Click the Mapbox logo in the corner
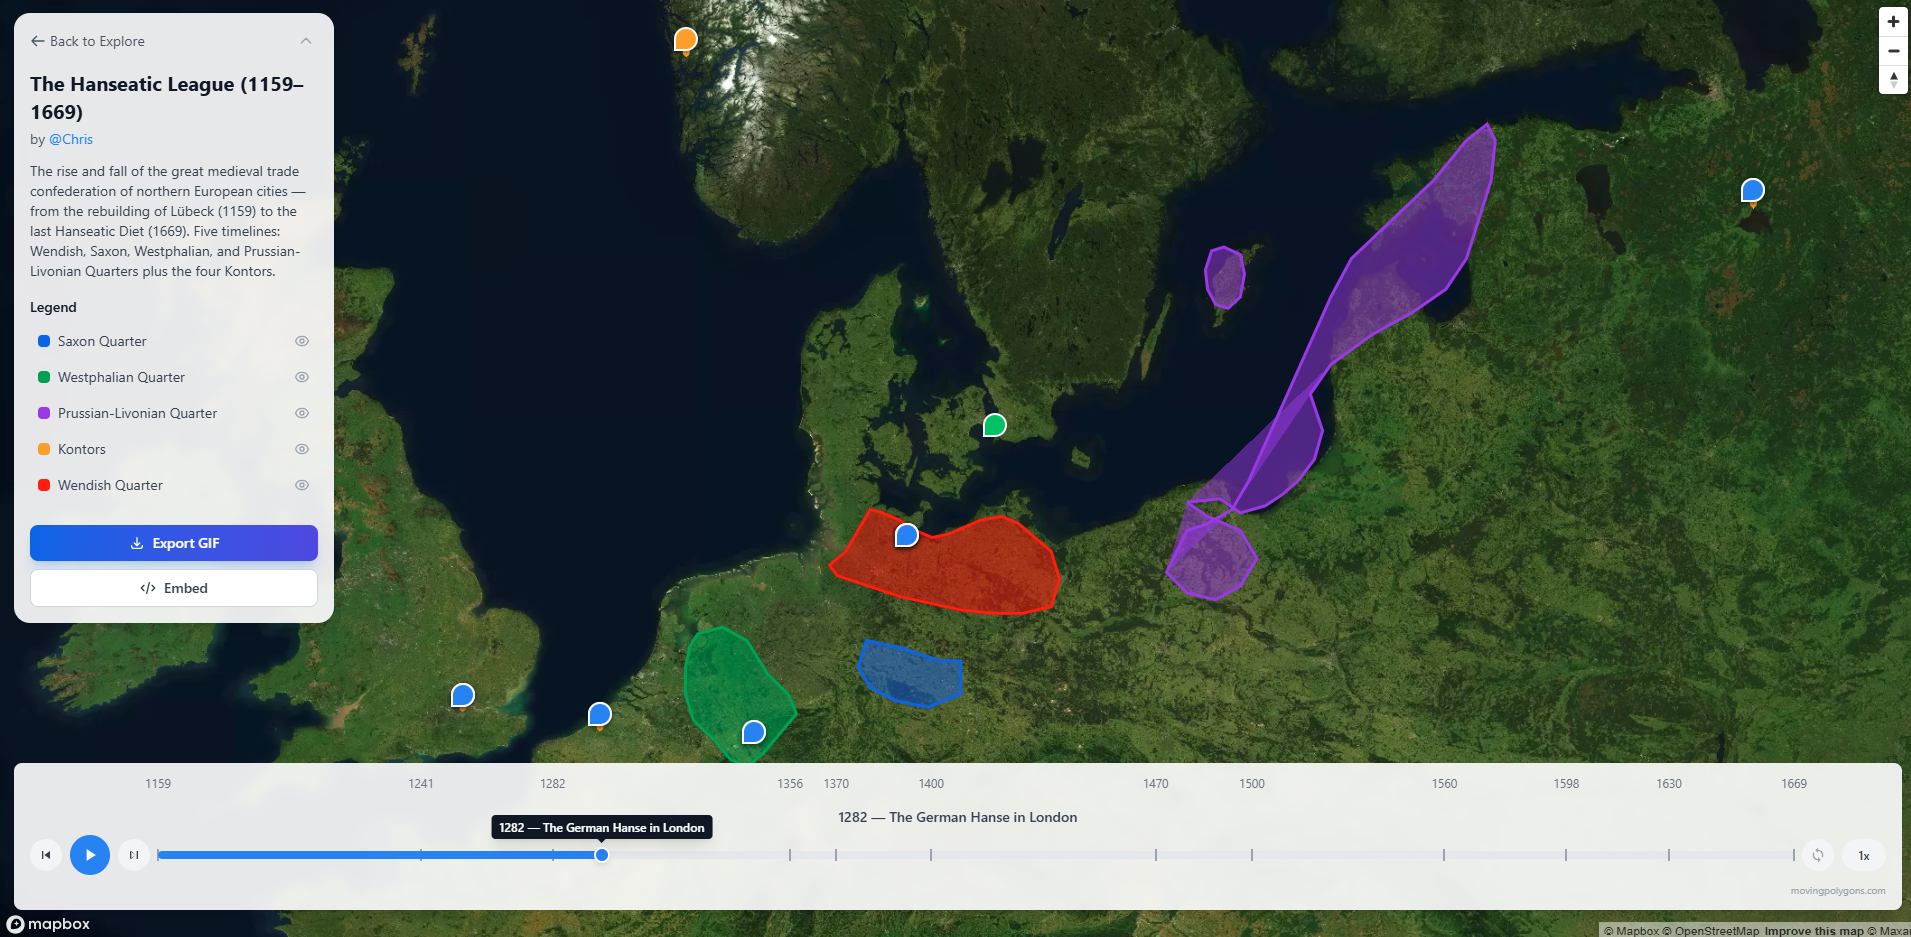1911x937 pixels. click(48, 924)
